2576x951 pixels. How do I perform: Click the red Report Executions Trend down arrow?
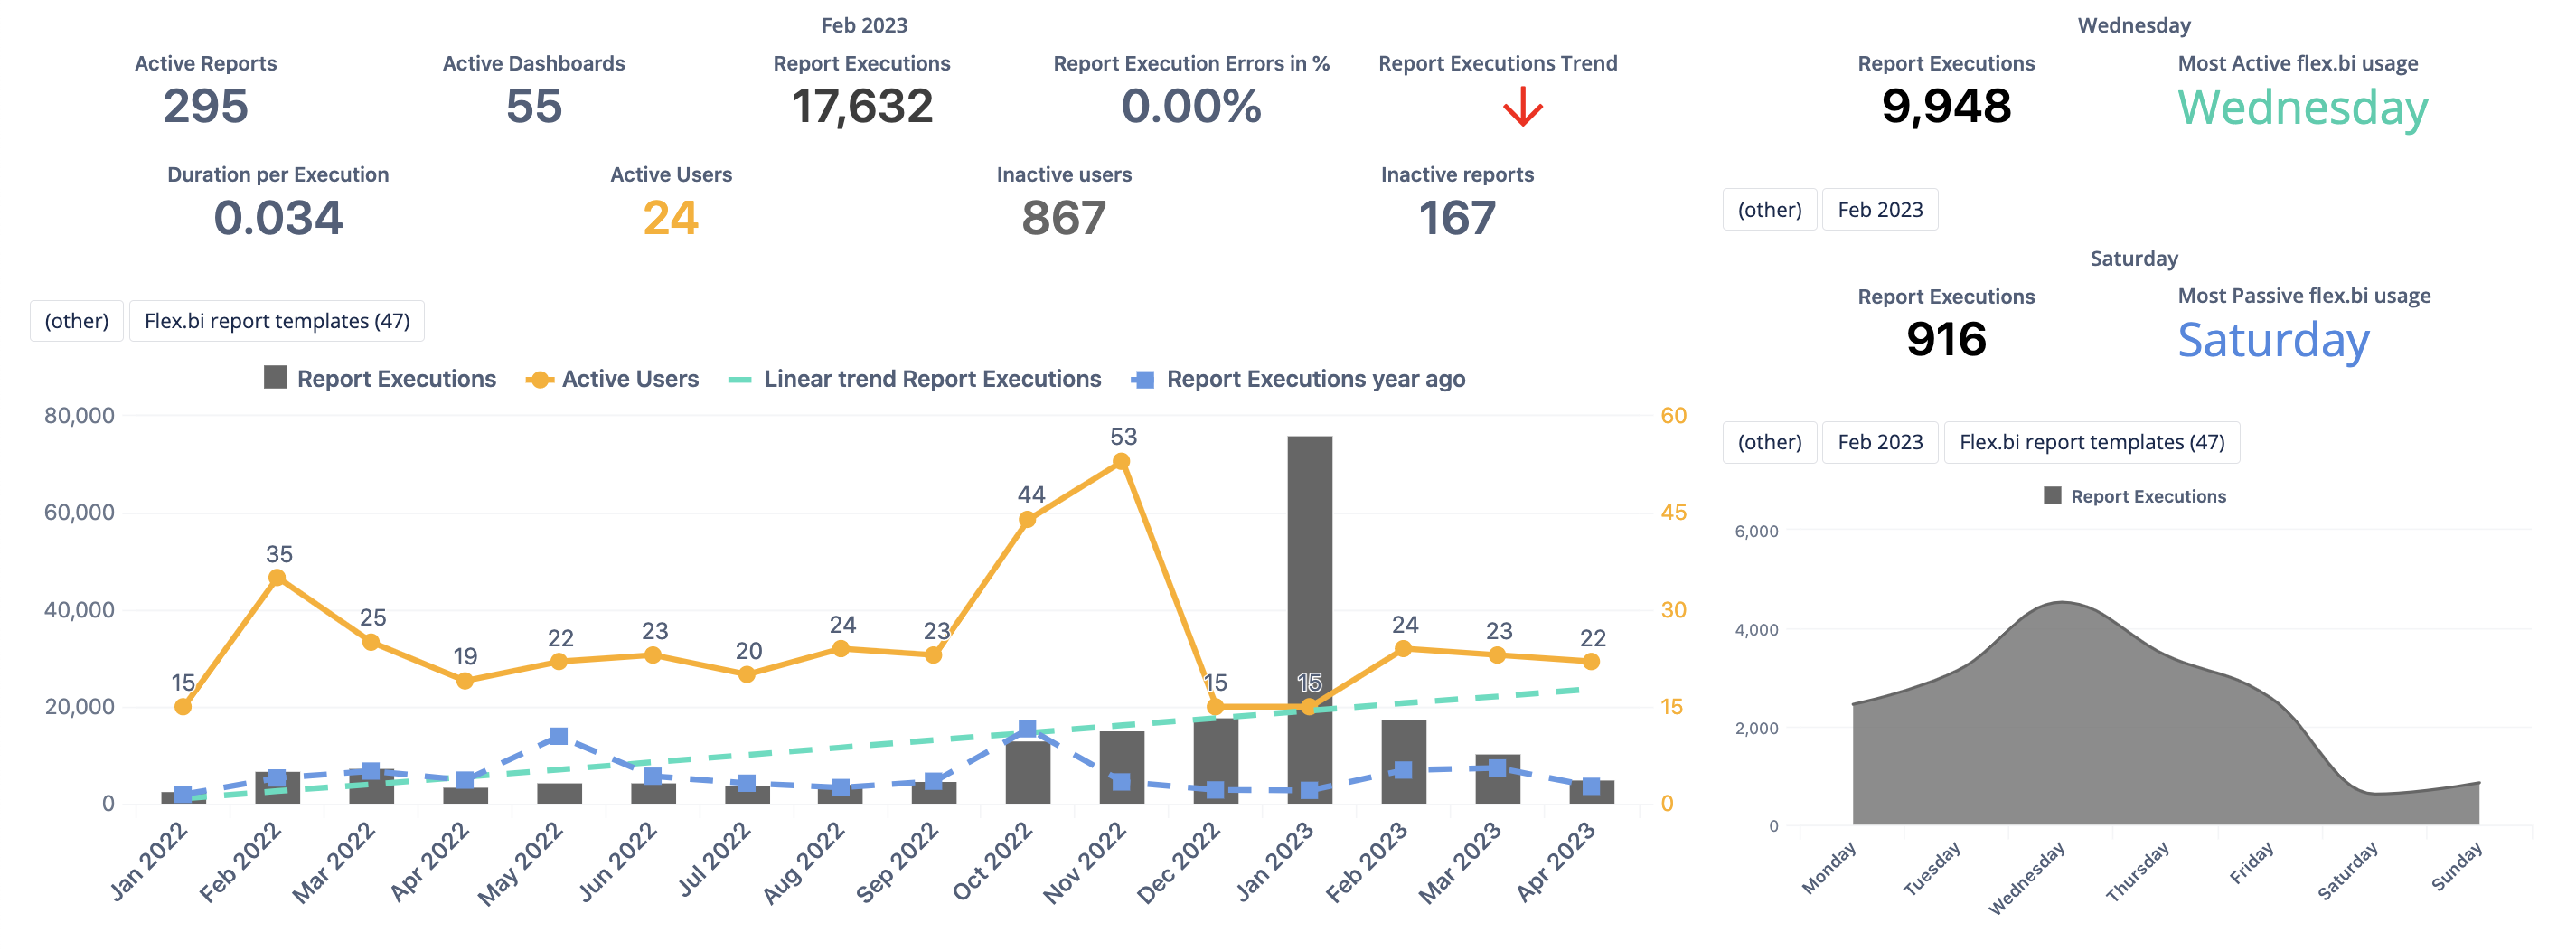[1522, 107]
